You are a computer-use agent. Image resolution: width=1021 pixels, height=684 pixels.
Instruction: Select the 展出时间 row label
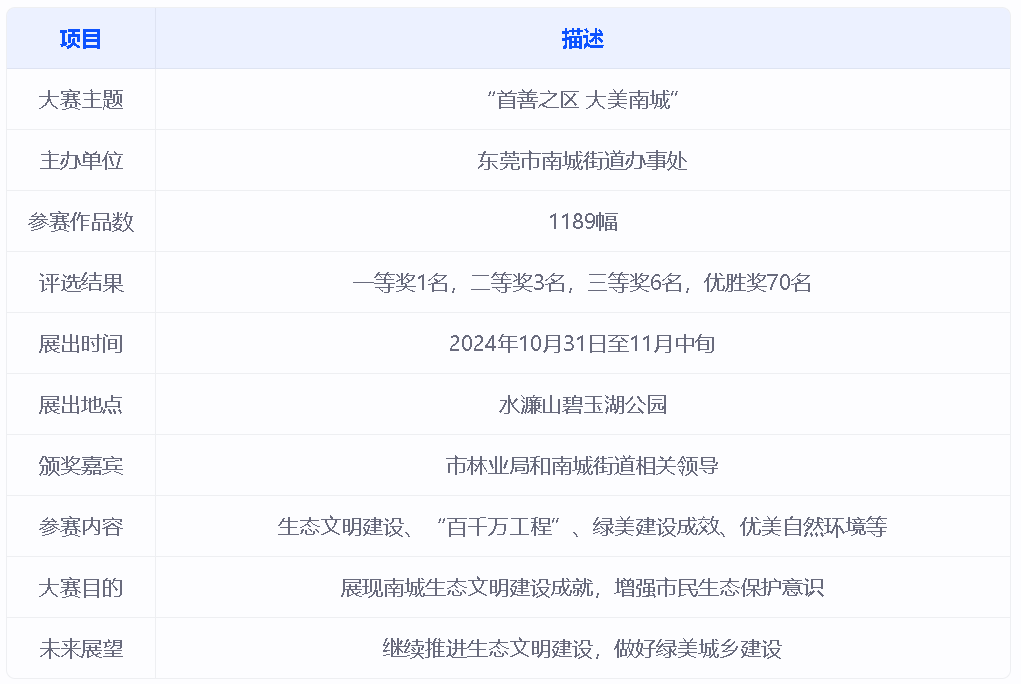click(81, 344)
